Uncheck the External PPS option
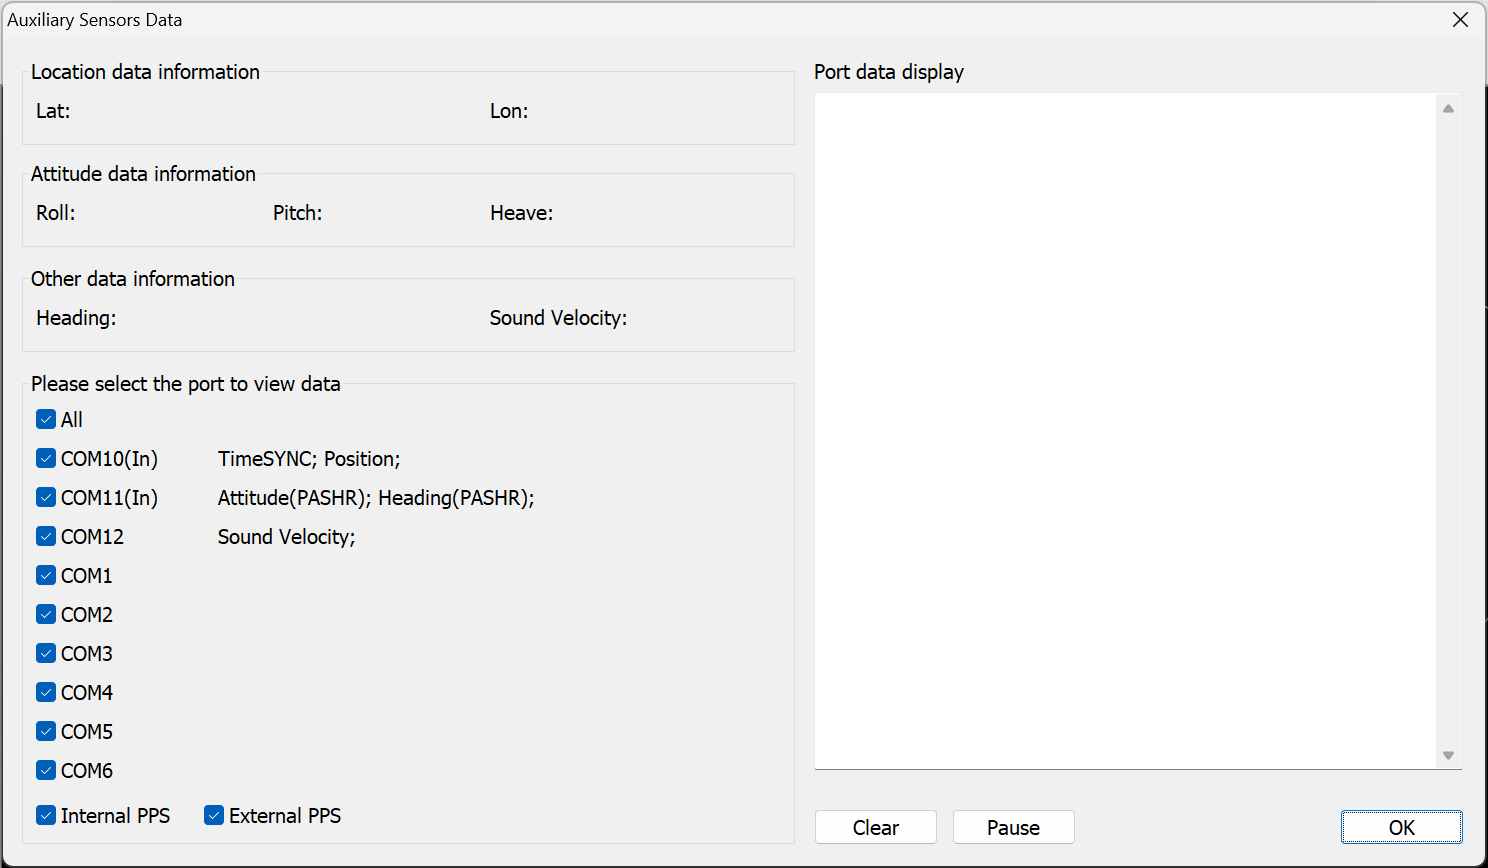 214,816
